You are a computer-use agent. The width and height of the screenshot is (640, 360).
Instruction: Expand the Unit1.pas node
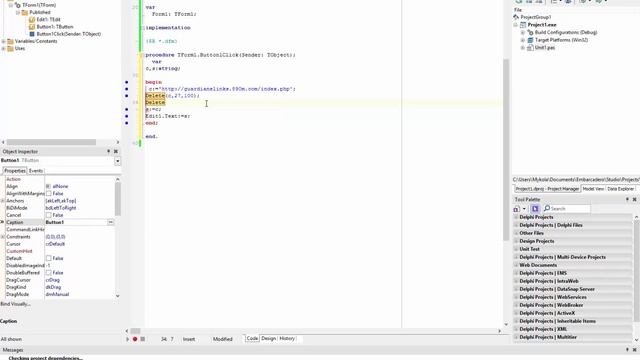523,48
